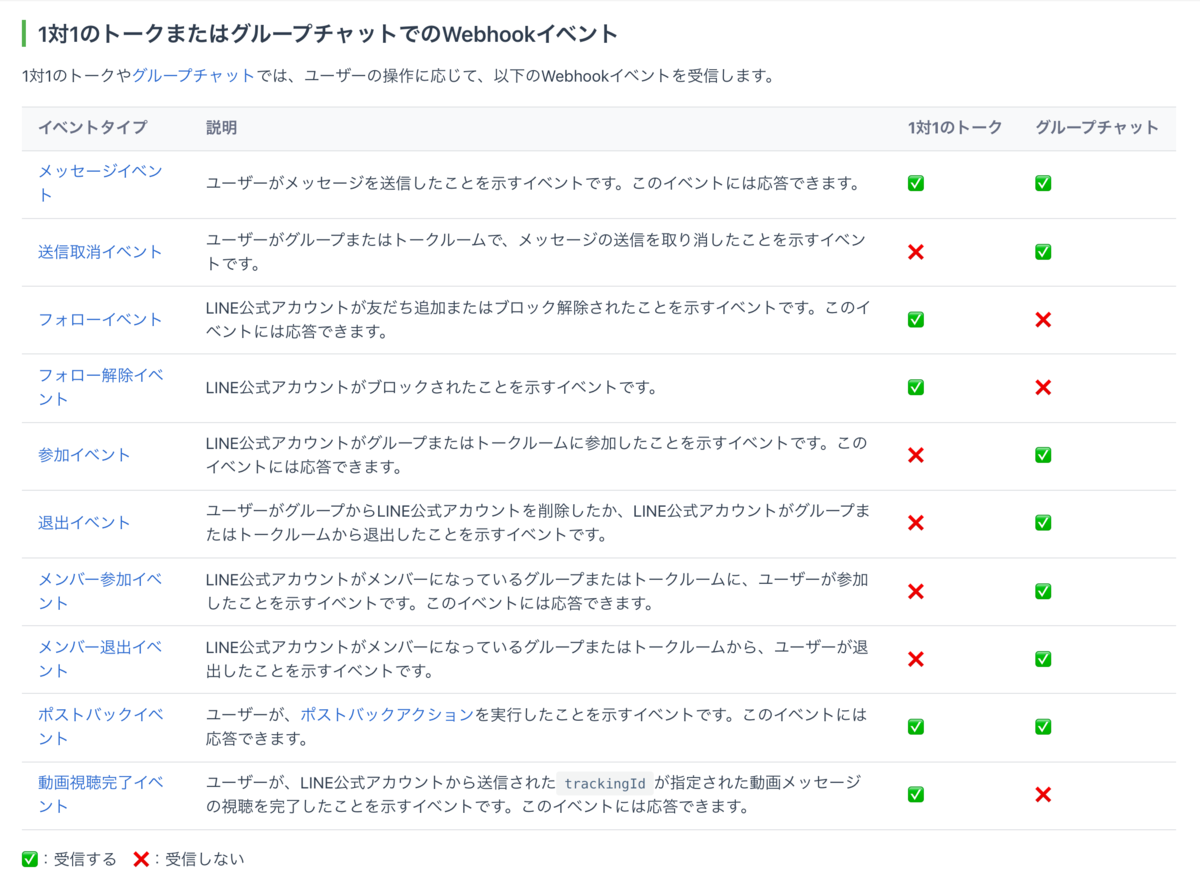Screen dimensions: 1200x885
Task: Click the 説明 column header
Action: pyautogui.click(x=221, y=128)
